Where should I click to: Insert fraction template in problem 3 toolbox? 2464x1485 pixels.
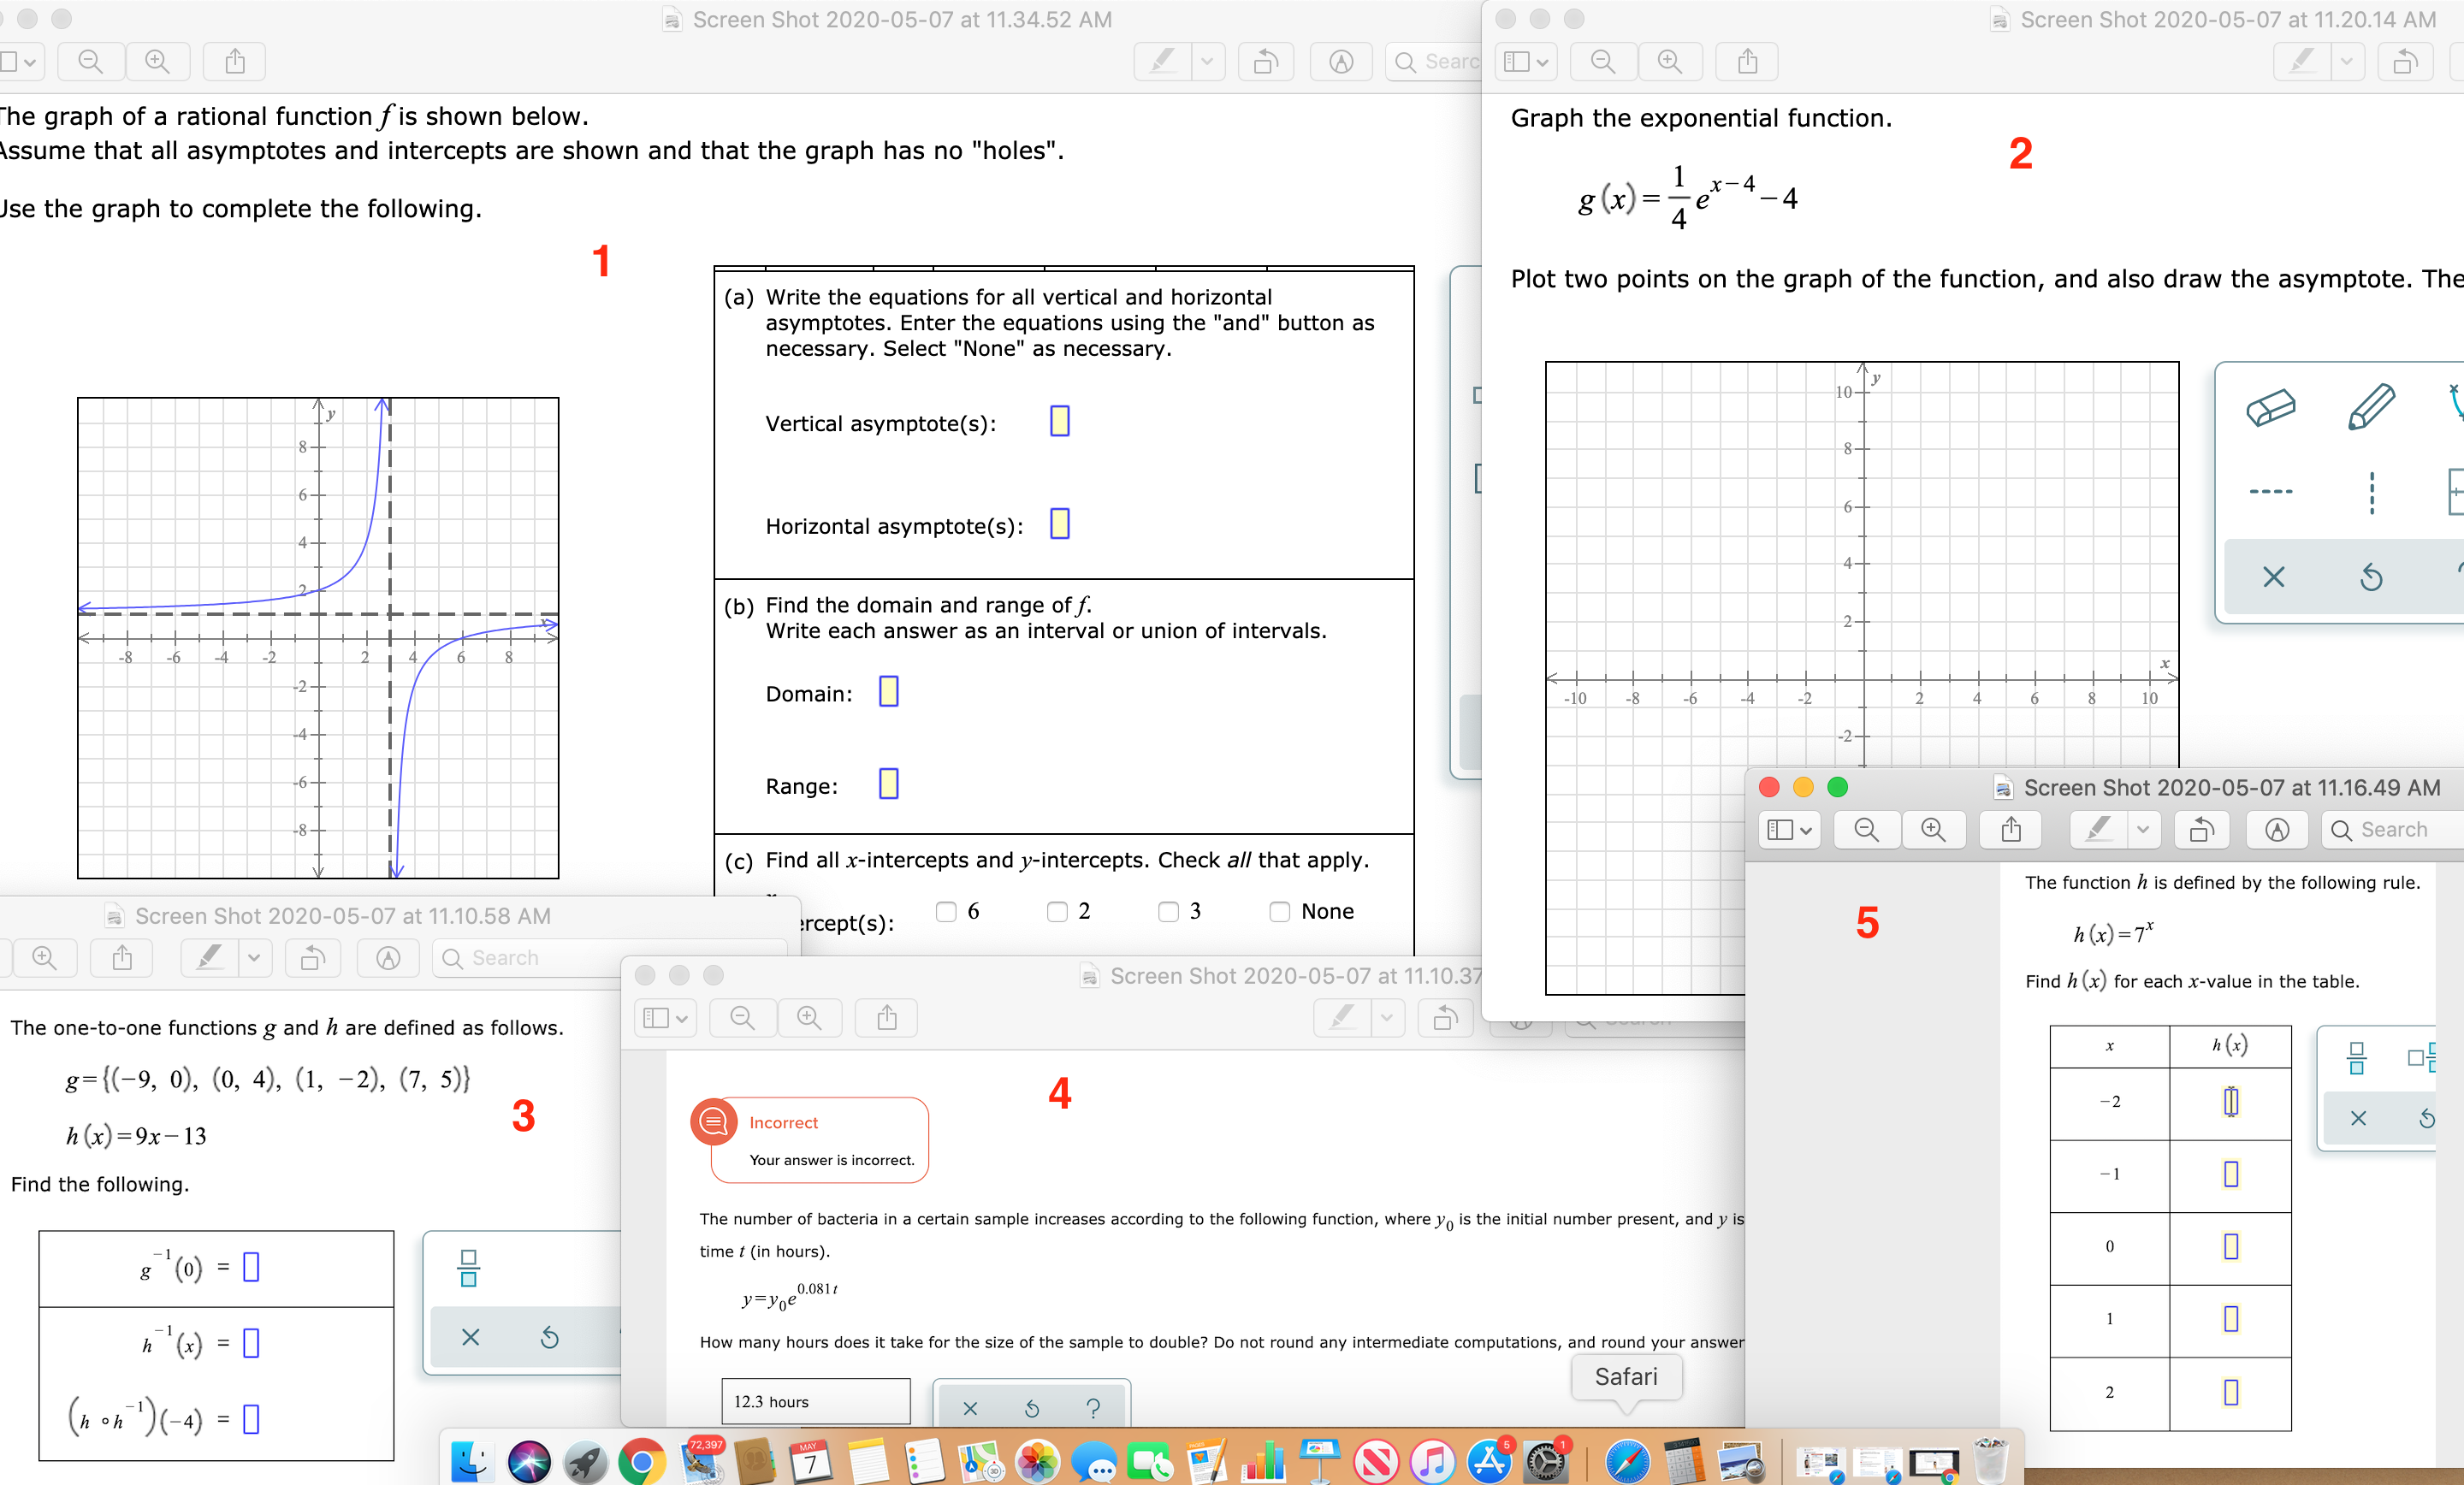(x=468, y=1268)
